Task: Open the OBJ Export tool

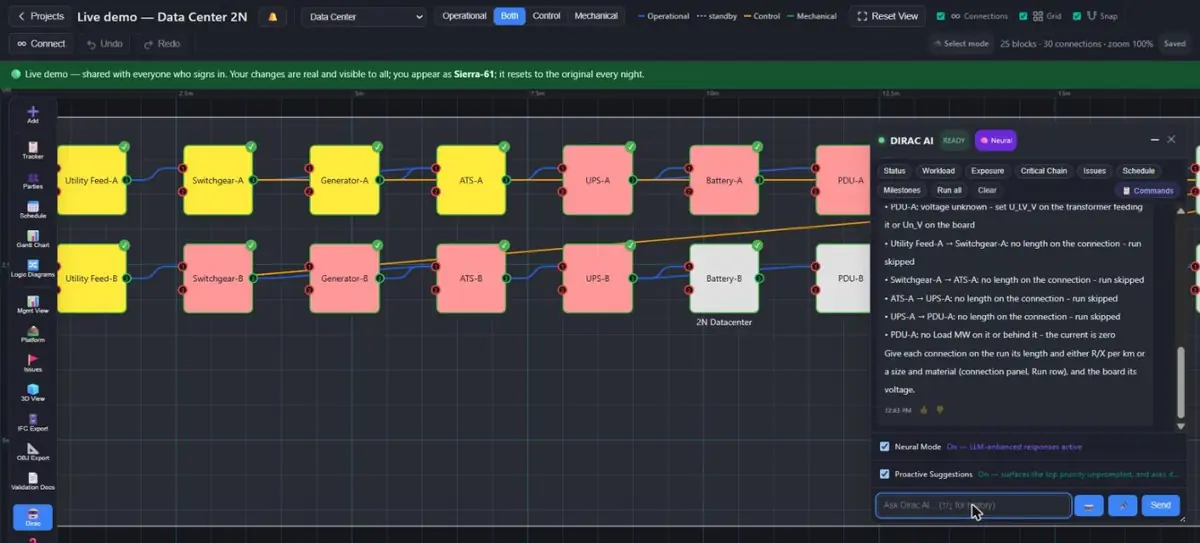Action: pyautogui.click(x=33, y=452)
